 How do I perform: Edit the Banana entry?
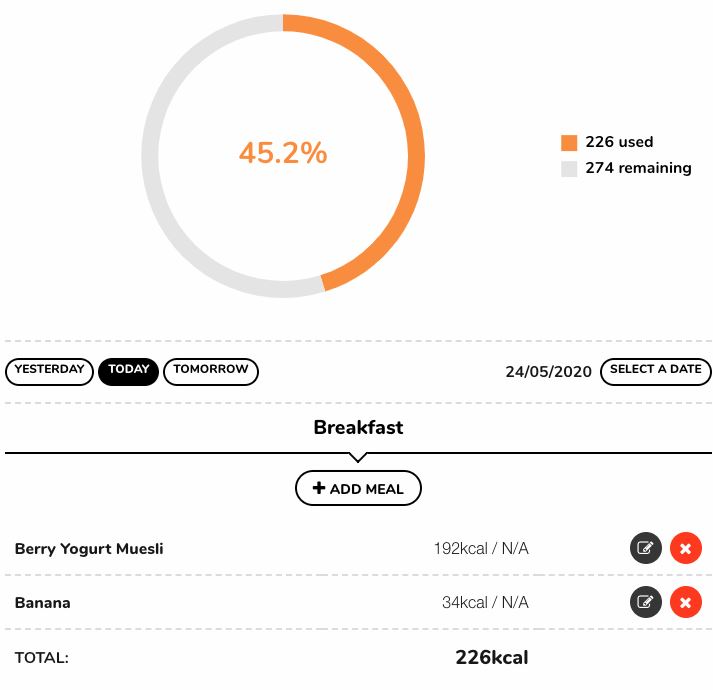(646, 602)
